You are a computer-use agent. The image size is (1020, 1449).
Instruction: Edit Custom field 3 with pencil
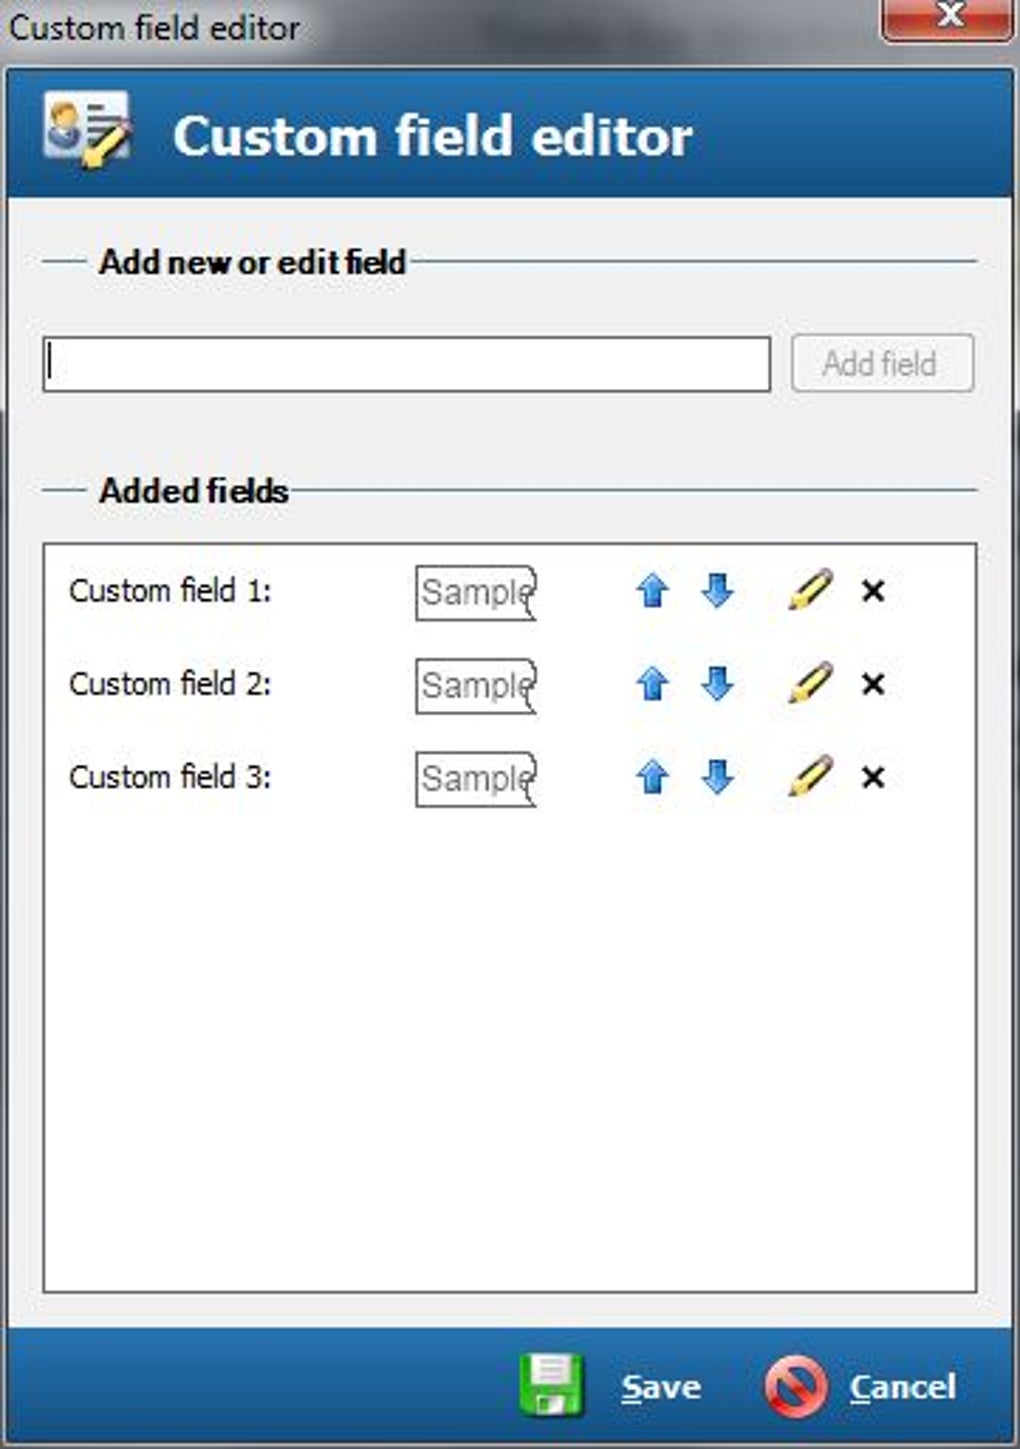point(810,776)
